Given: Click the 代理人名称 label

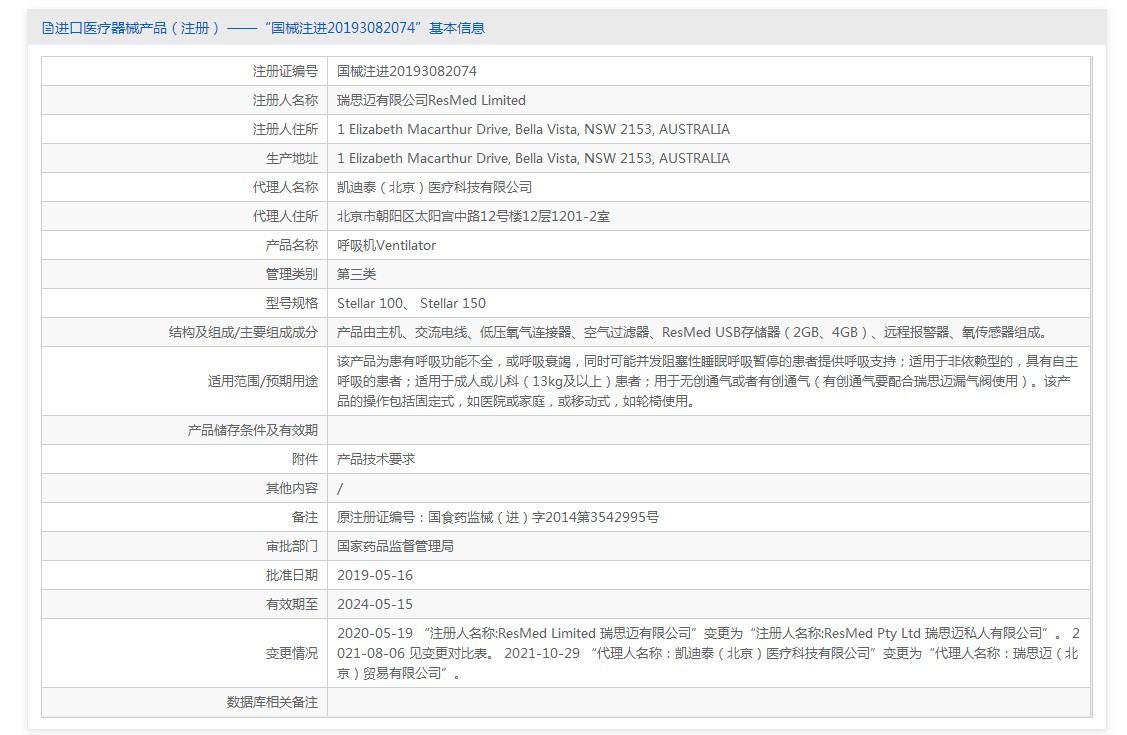Looking at the screenshot, I should (285, 187).
